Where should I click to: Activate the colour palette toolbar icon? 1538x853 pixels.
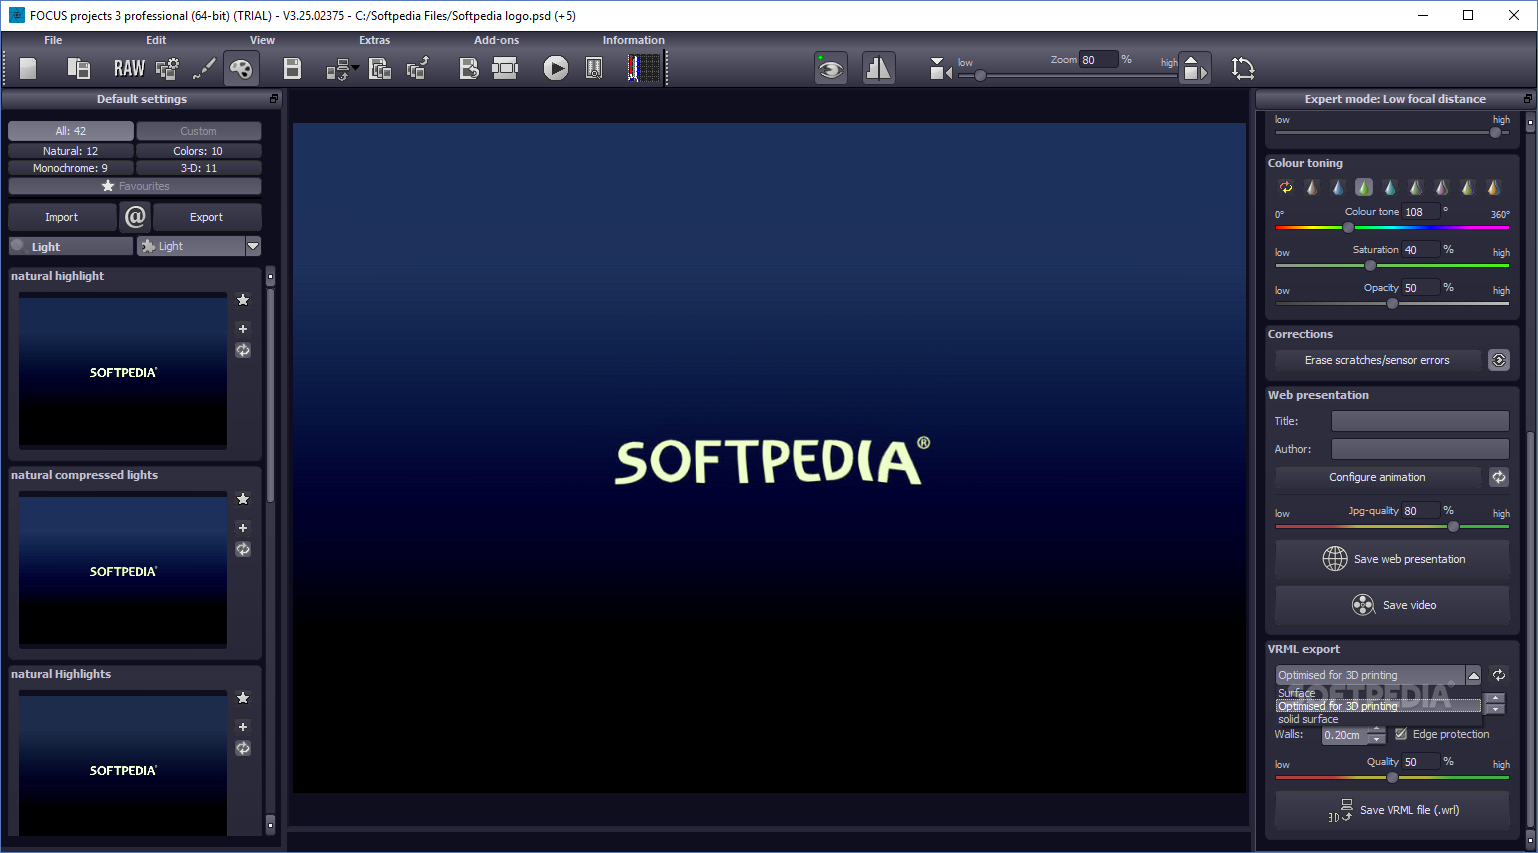coord(241,68)
